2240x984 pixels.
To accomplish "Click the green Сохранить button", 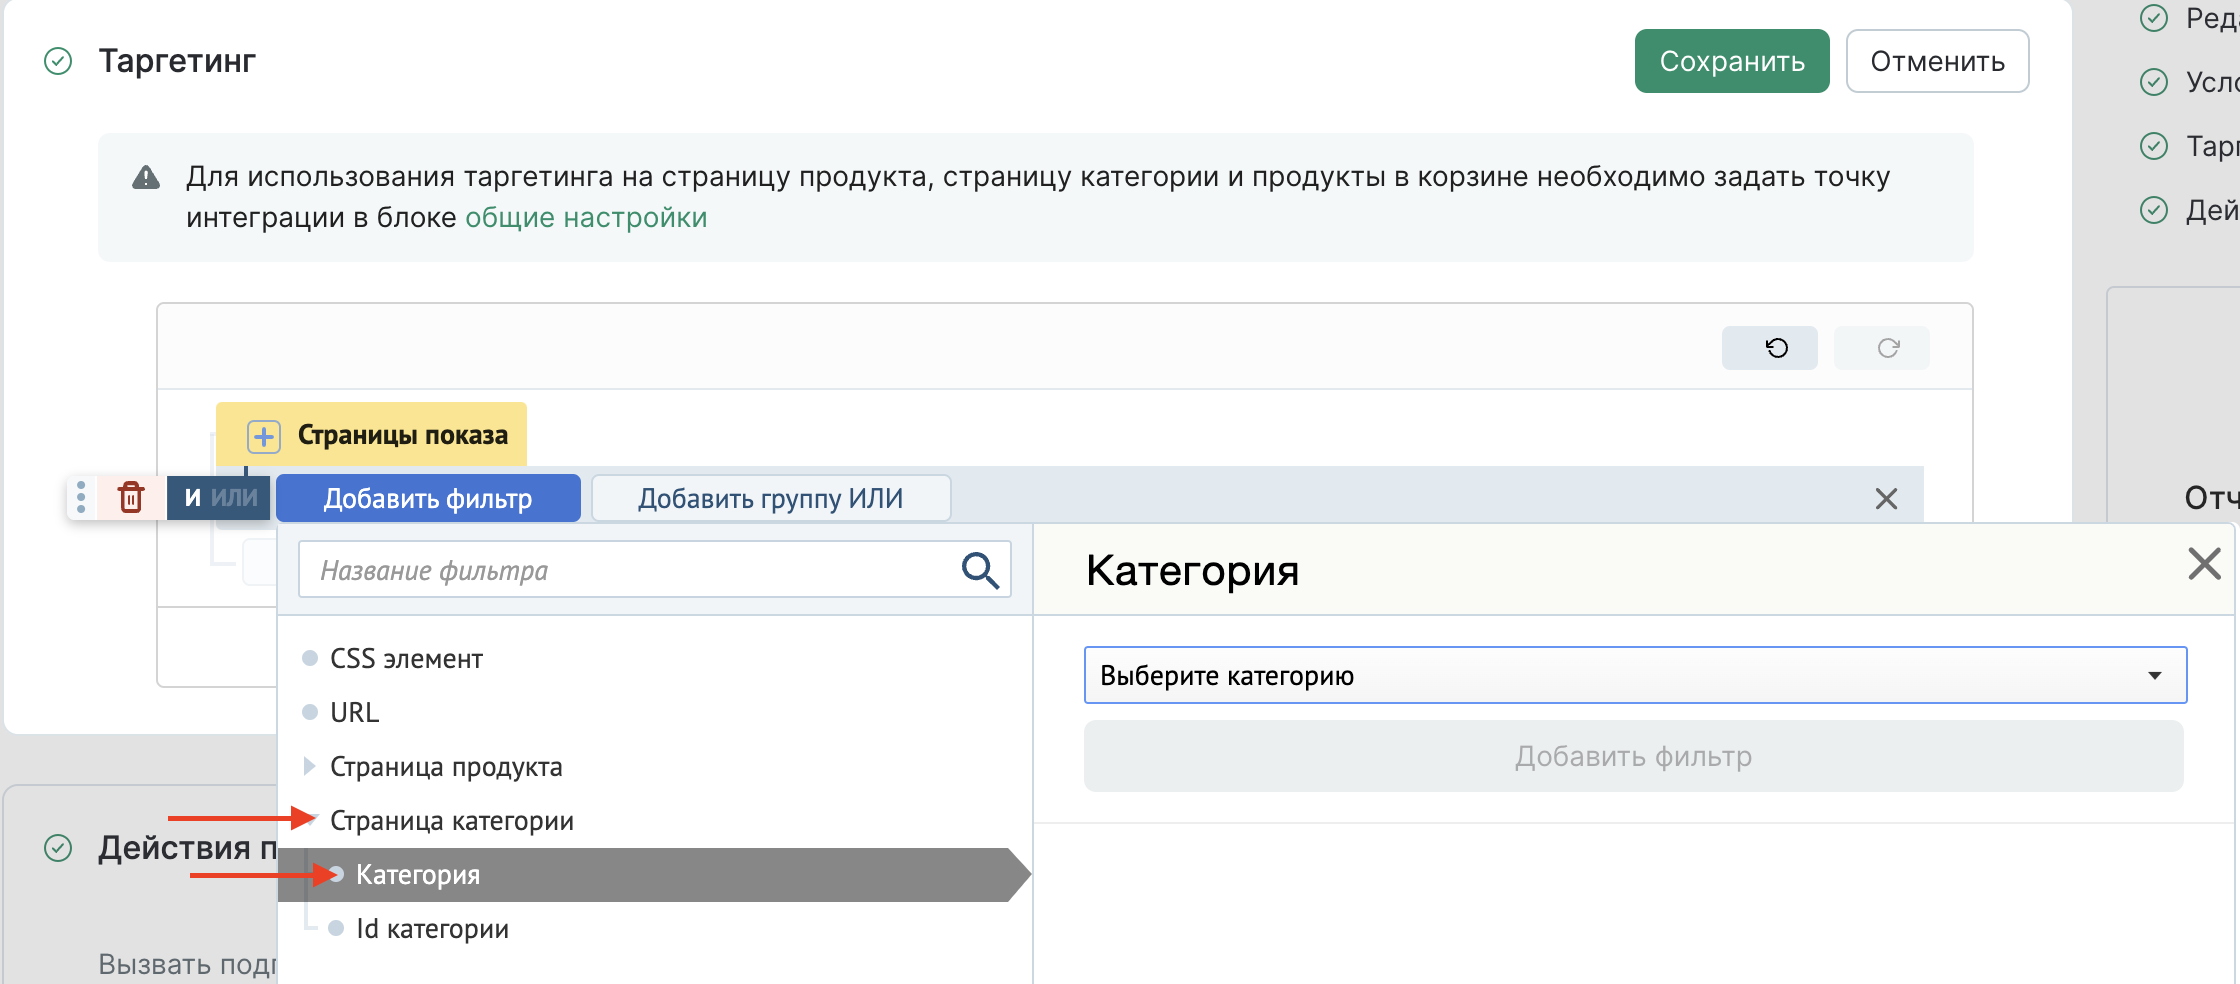I will coord(1732,61).
